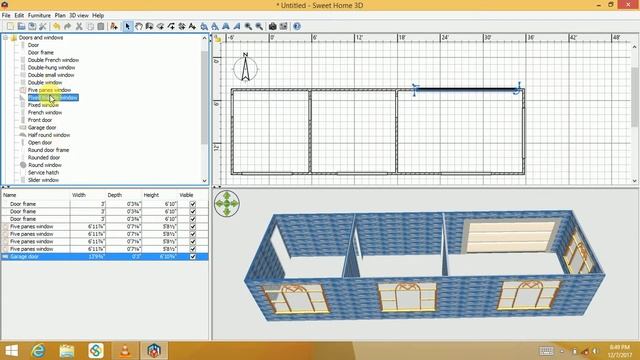
Task: Open the Edit menu
Action: (19, 16)
